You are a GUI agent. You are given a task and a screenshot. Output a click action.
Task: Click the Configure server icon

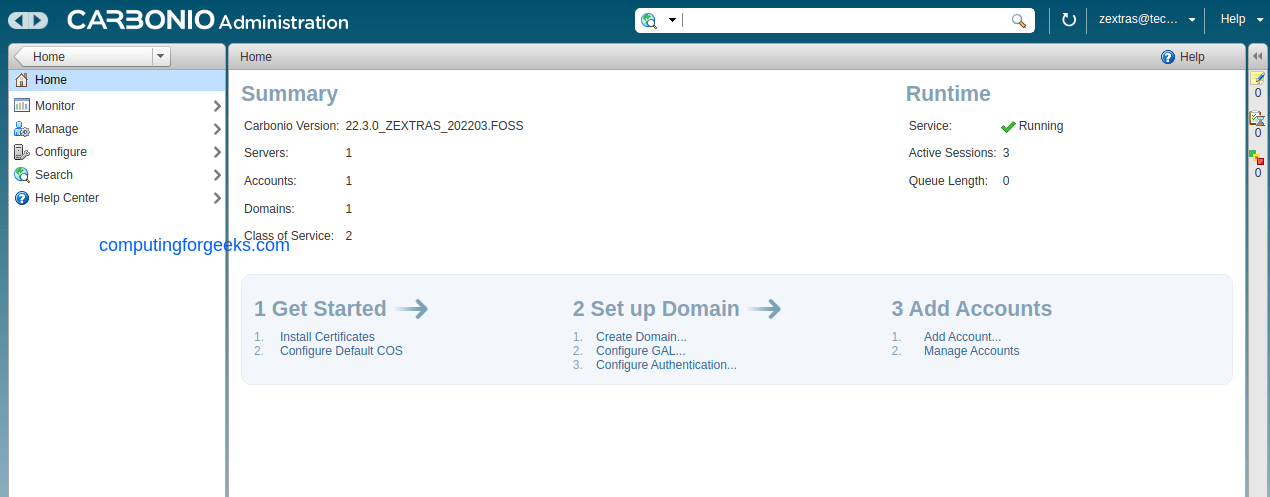click(x=22, y=152)
